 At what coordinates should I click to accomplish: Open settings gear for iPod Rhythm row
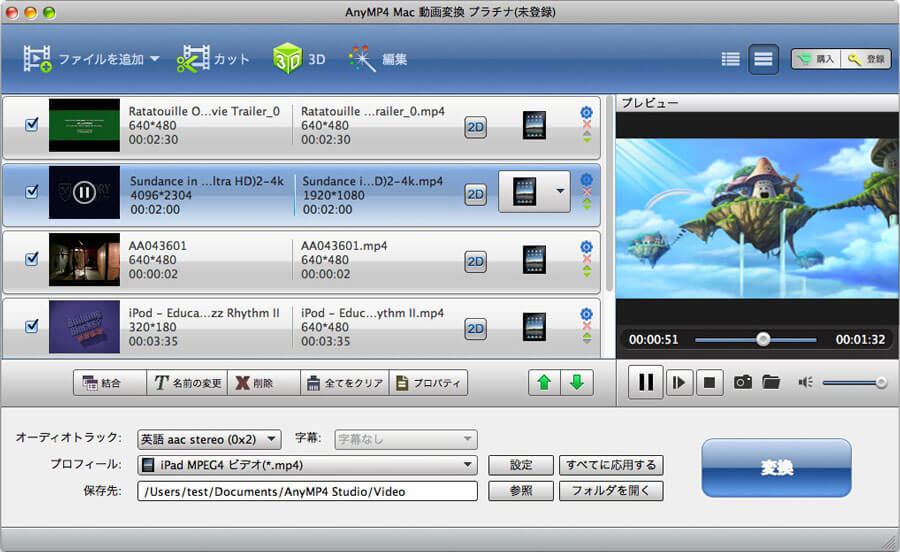pos(586,314)
